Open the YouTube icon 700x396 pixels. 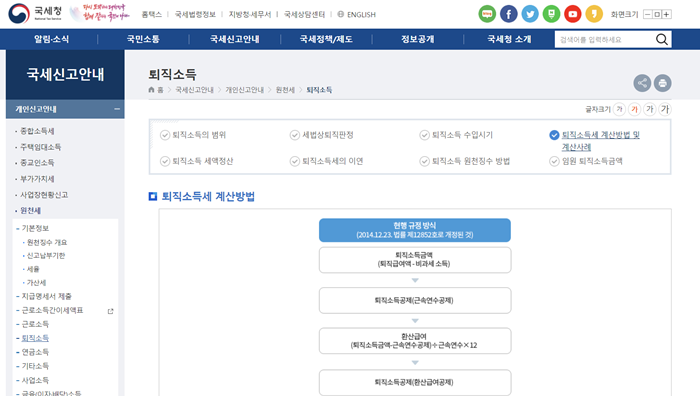(573, 14)
